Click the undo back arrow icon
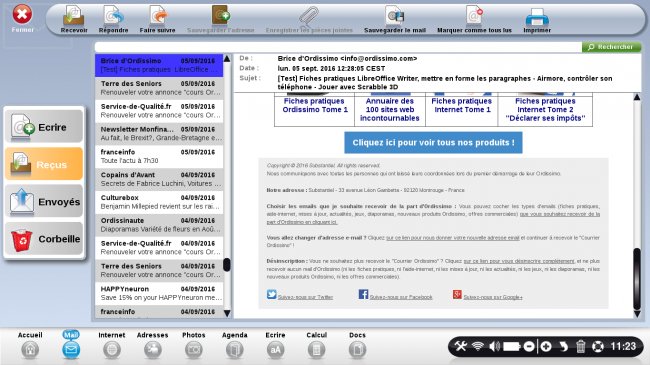Image resolution: width=650 pixels, height=365 pixels. [563, 346]
